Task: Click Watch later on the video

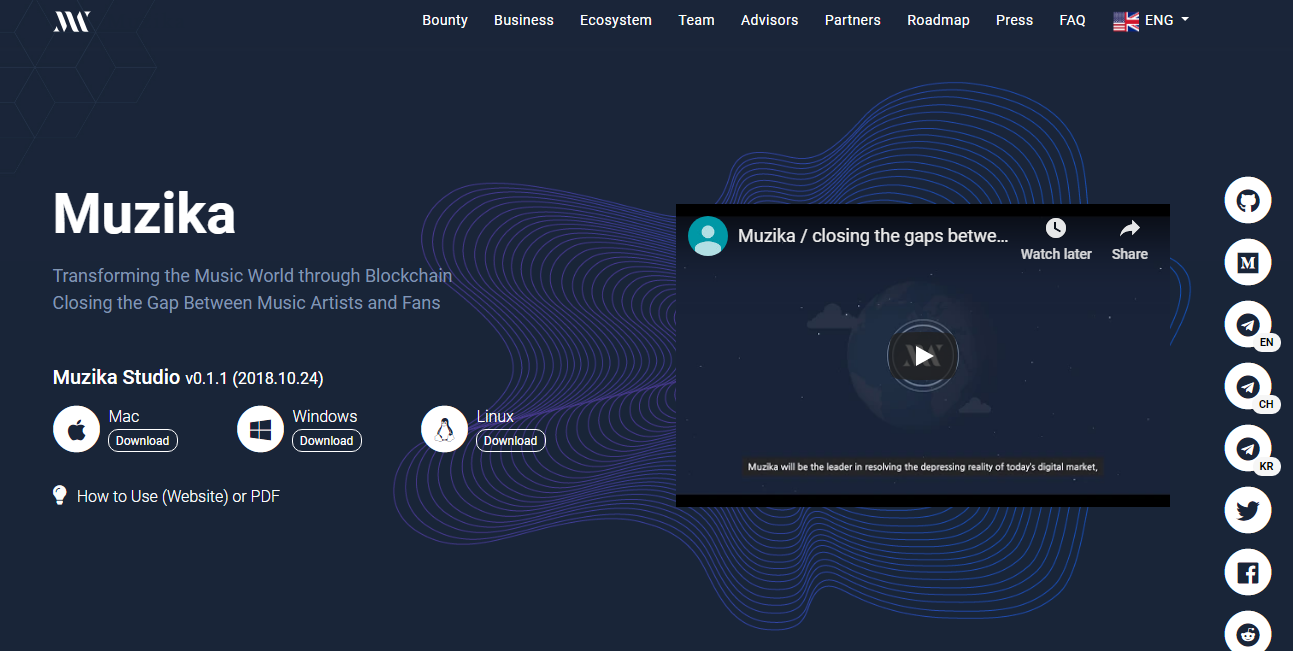Action: [1055, 240]
